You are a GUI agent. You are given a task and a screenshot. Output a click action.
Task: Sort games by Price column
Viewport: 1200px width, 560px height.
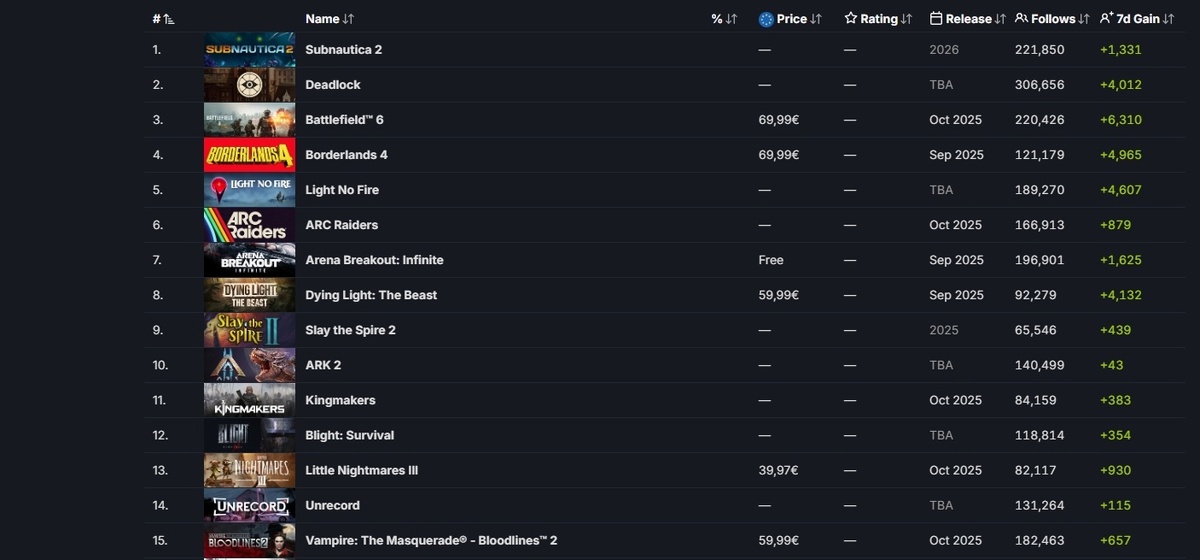[x=790, y=19]
